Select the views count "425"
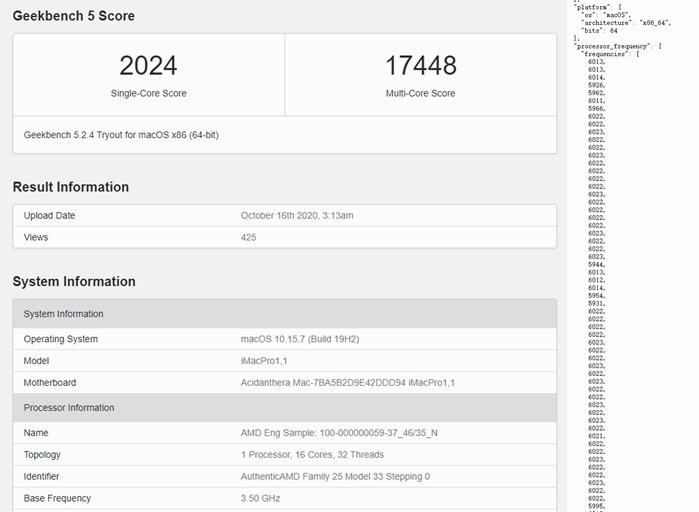 248,238
